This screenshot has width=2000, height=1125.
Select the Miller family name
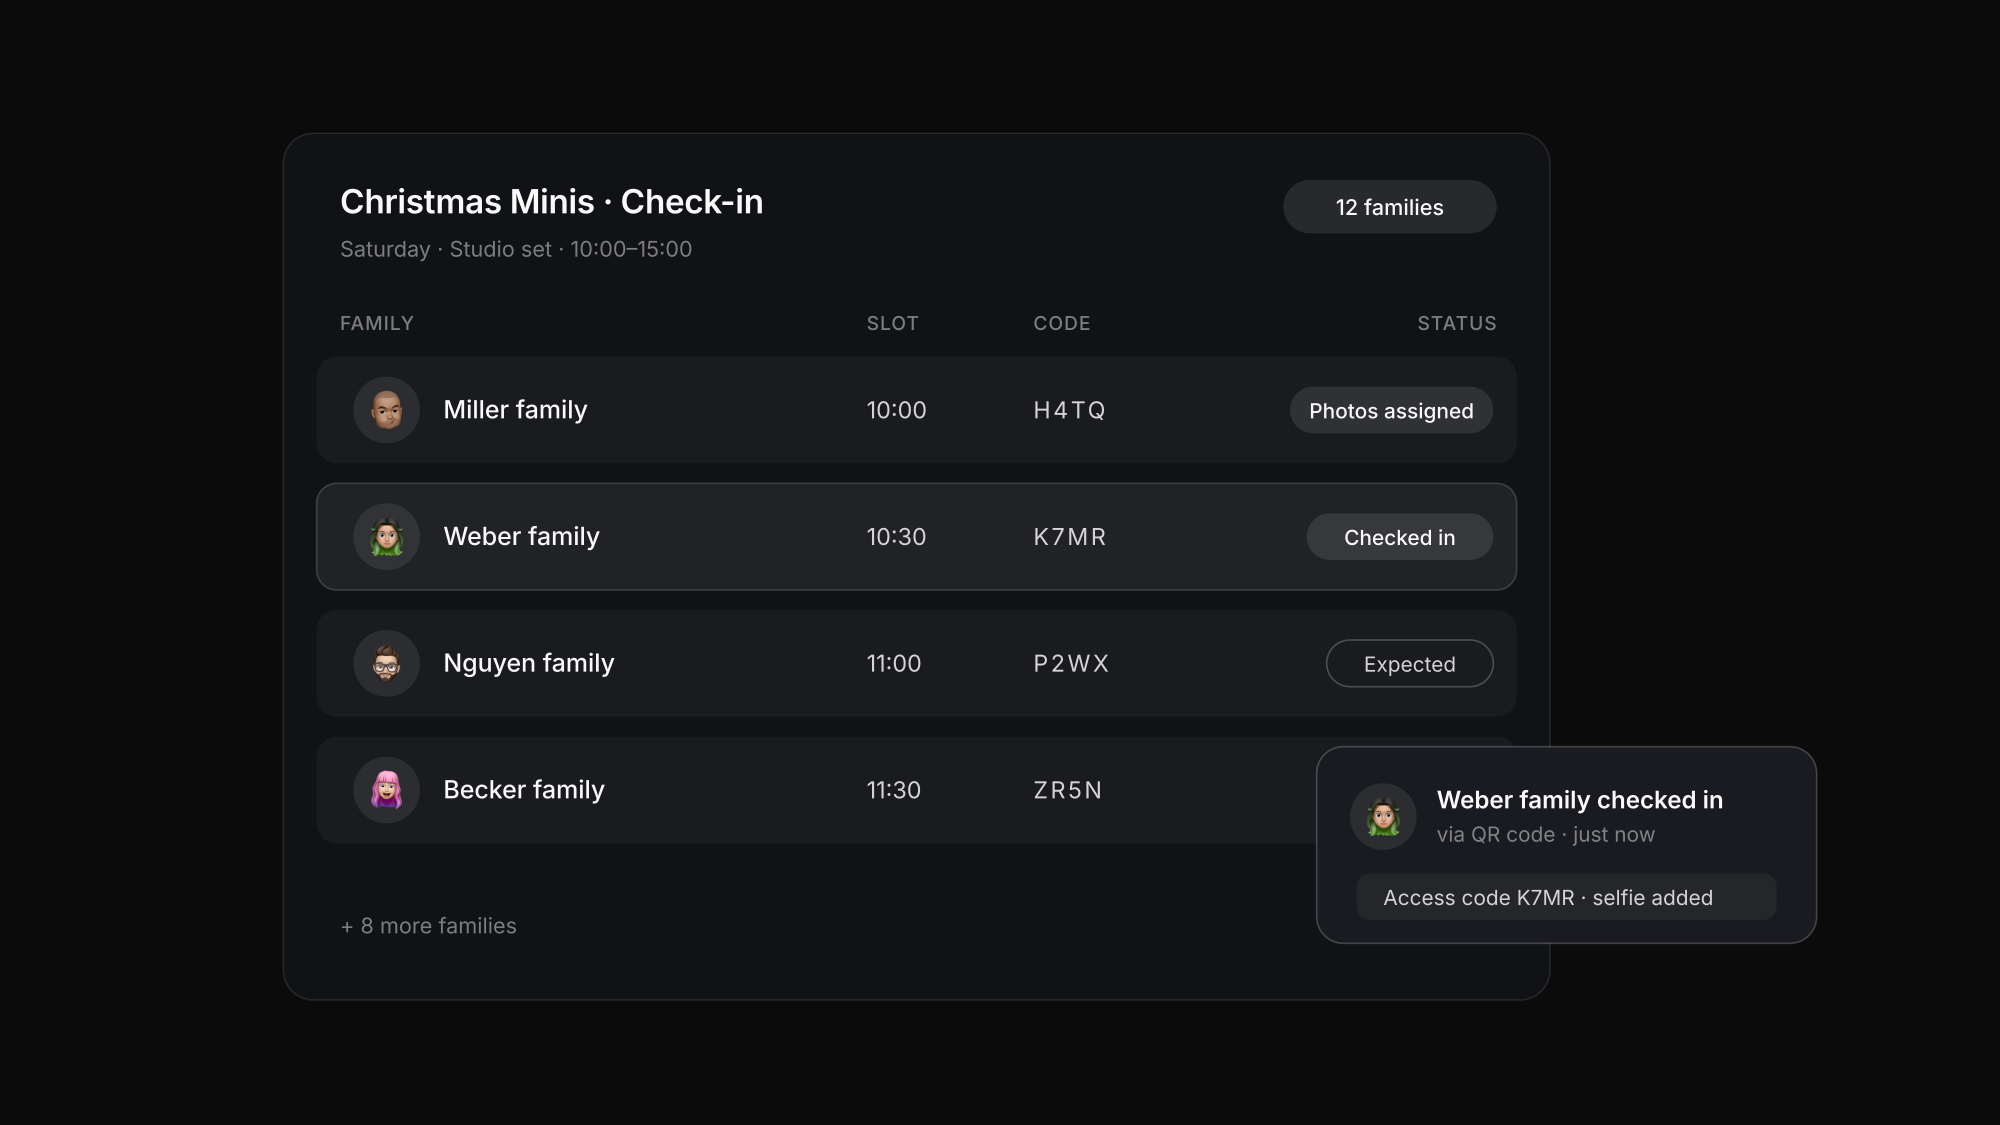click(515, 410)
